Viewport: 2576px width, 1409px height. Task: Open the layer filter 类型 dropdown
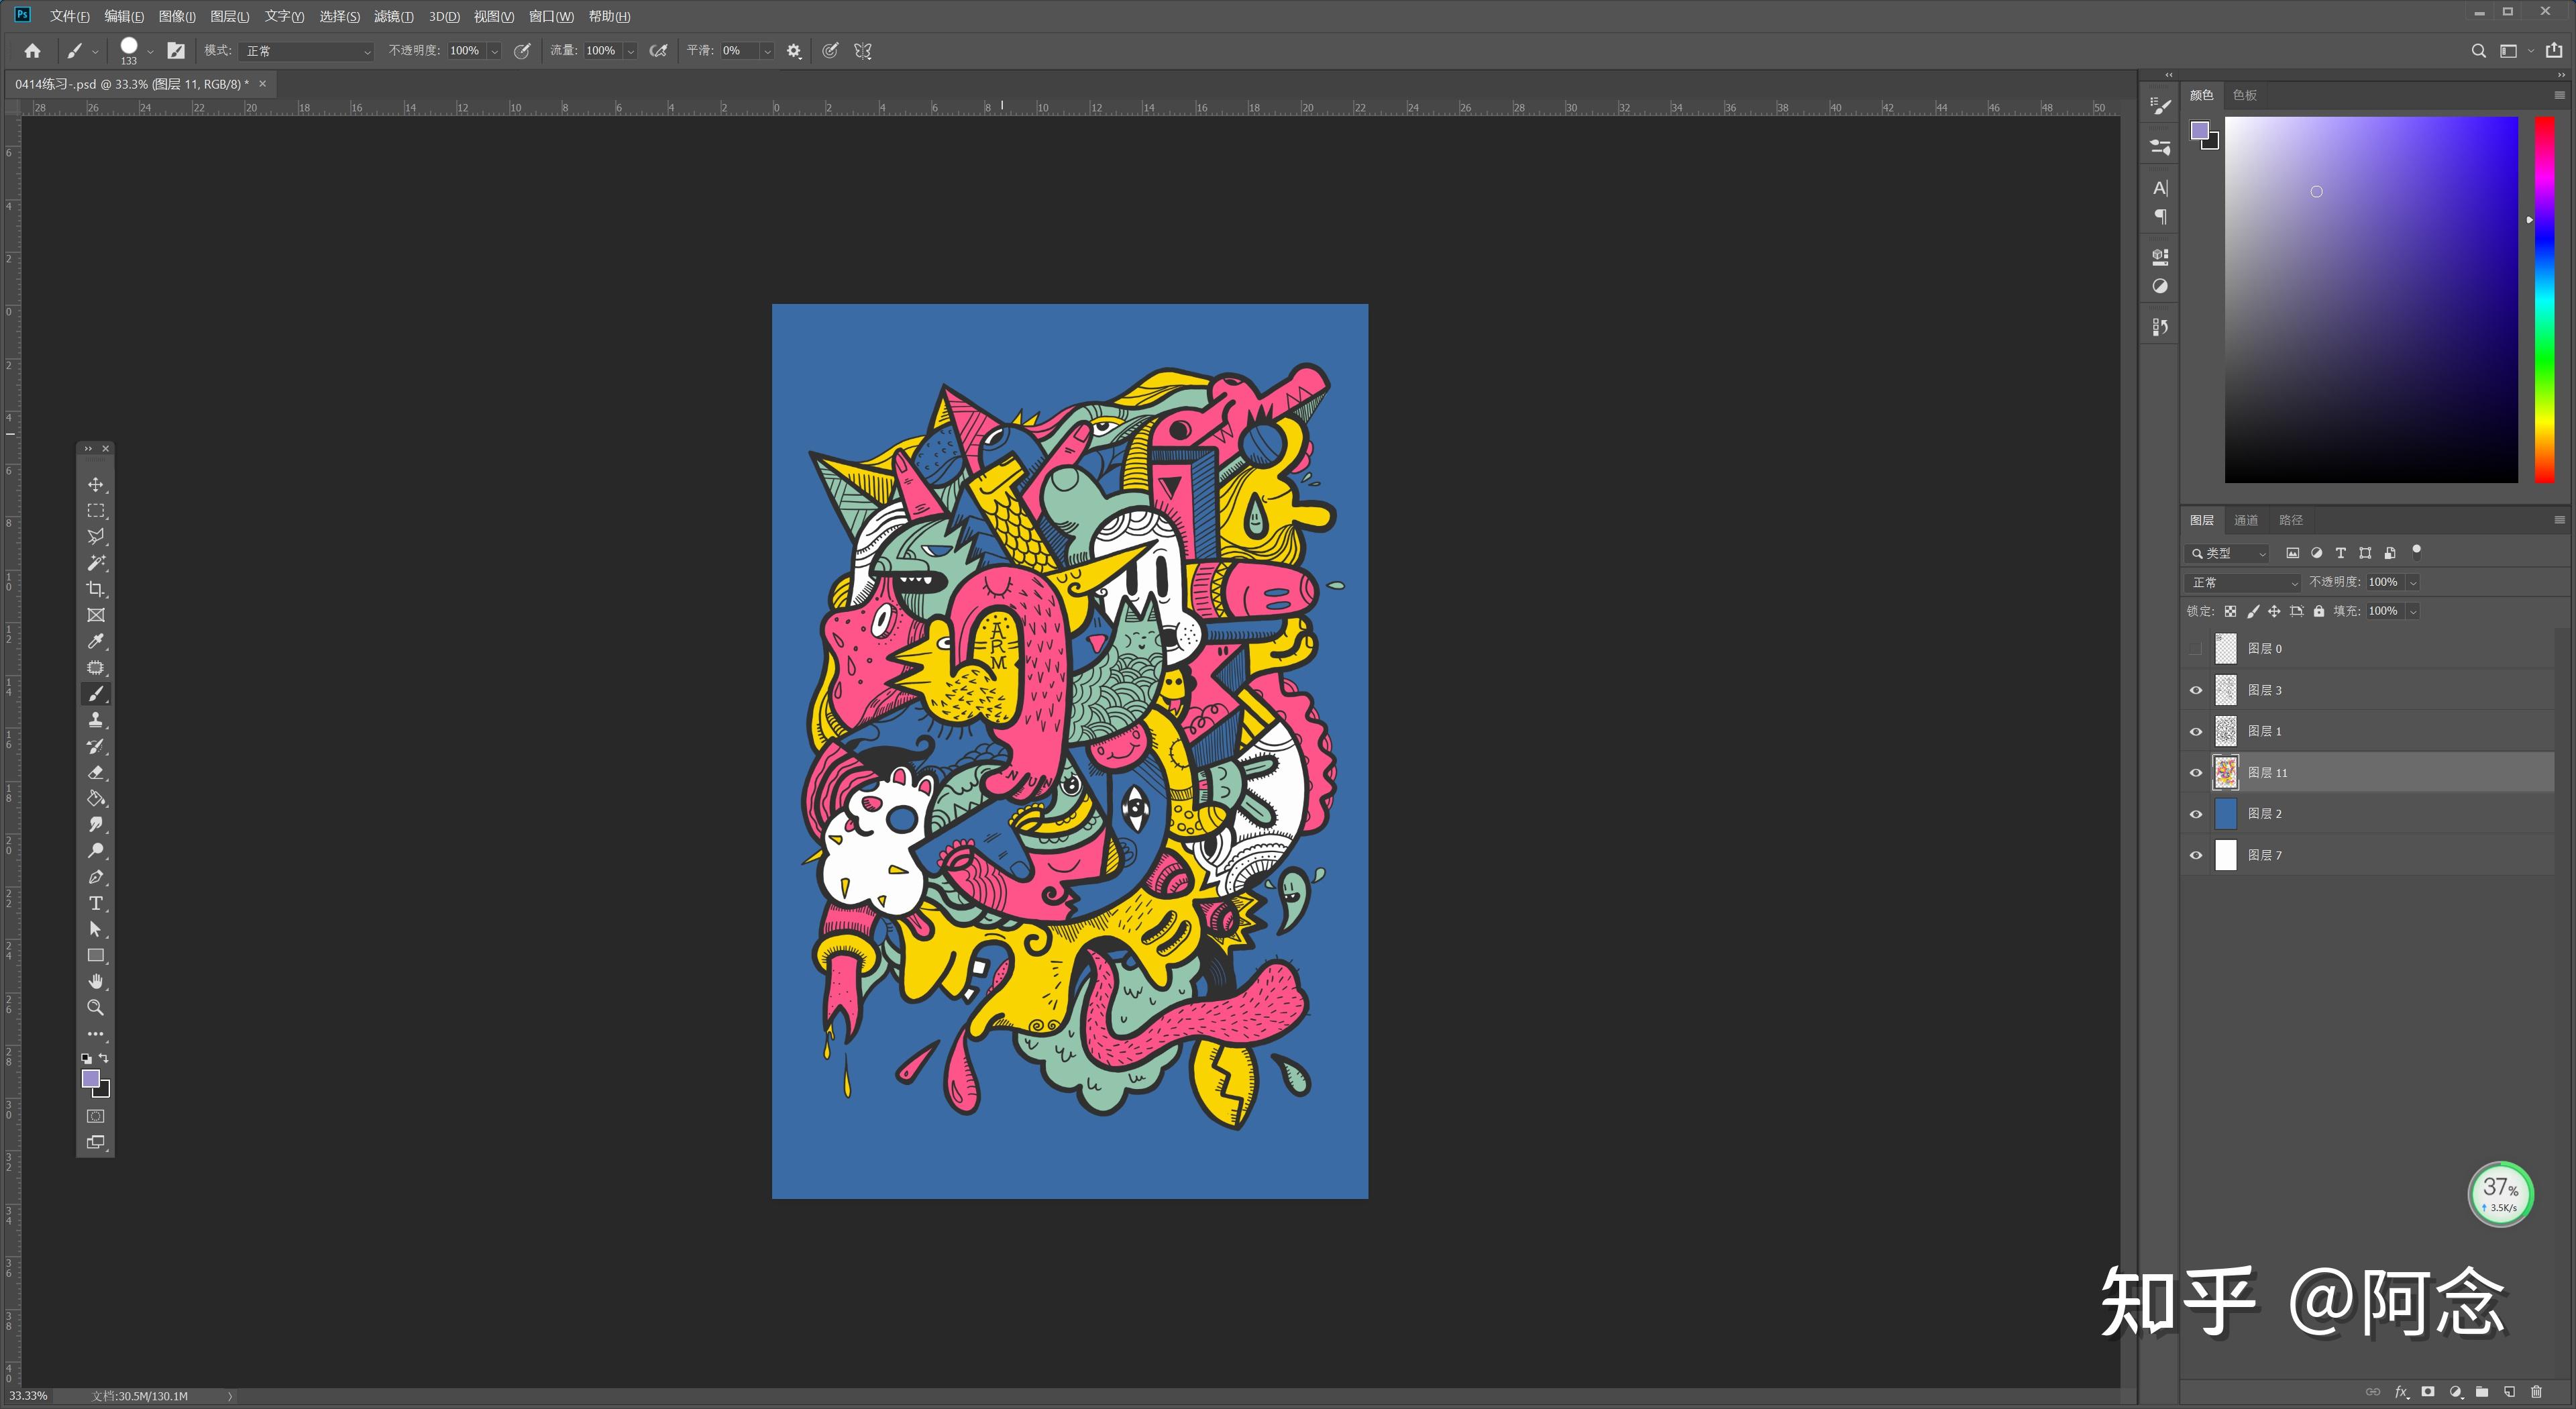[2228, 553]
